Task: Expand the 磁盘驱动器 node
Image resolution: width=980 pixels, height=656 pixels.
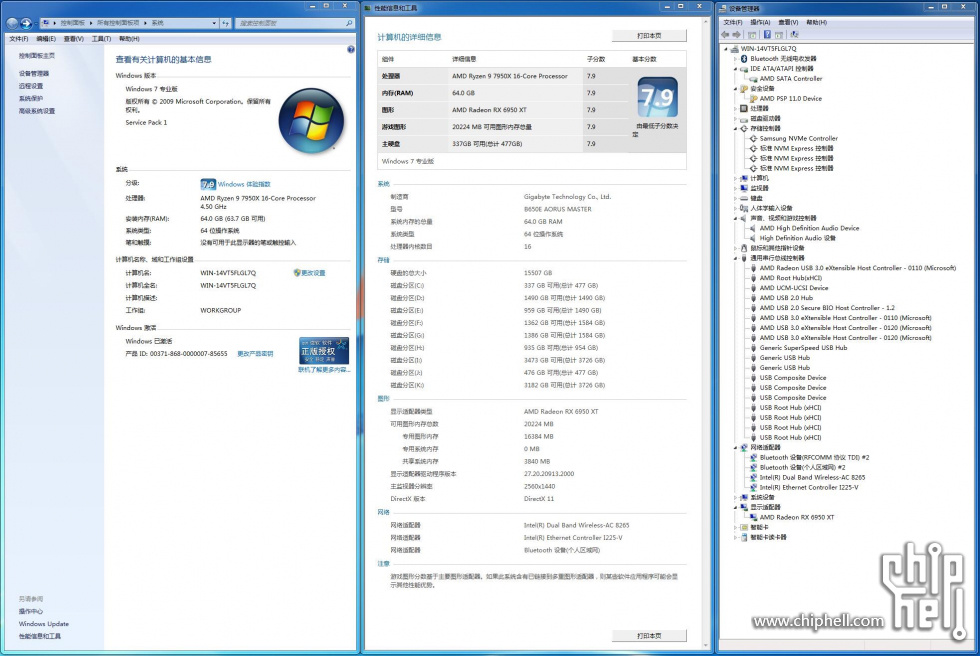Action: (736, 119)
